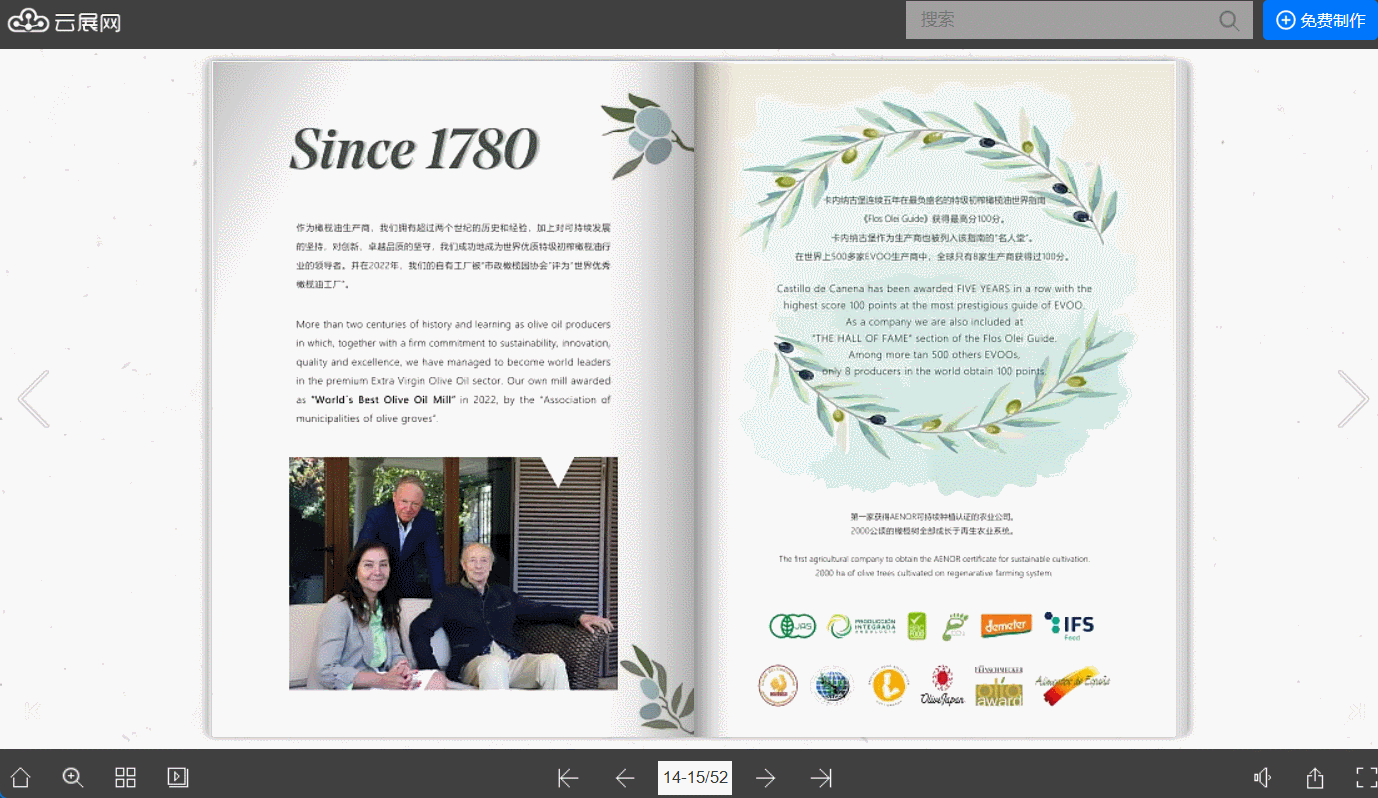Click the magnifier search icon
1378x798 pixels.
click(1230, 20)
